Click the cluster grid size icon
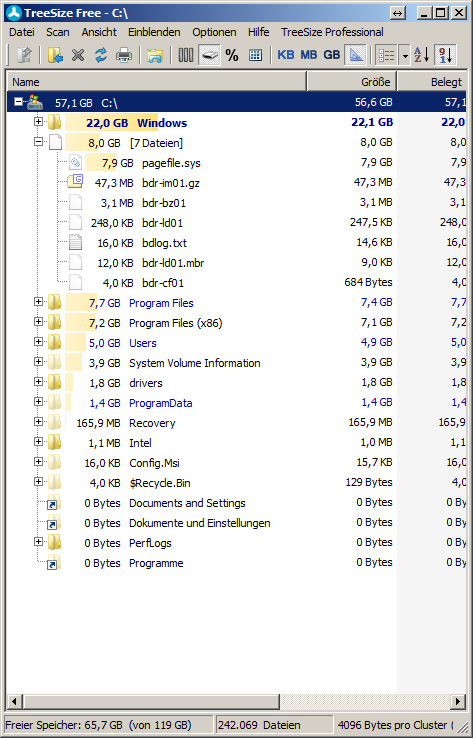473x738 pixels. pos(255,56)
